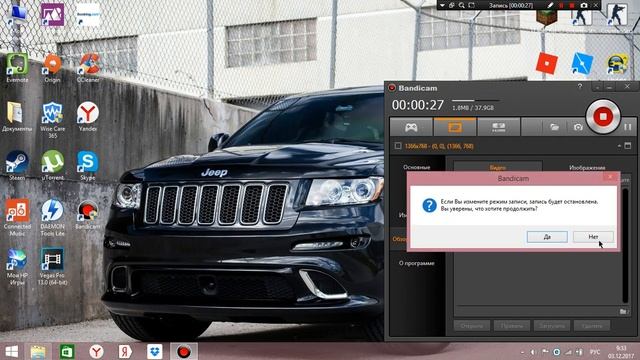Open Bandicam help question-mark icon in title bar
Image resolution: width=640 pixels, height=360 pixels.
580,87
